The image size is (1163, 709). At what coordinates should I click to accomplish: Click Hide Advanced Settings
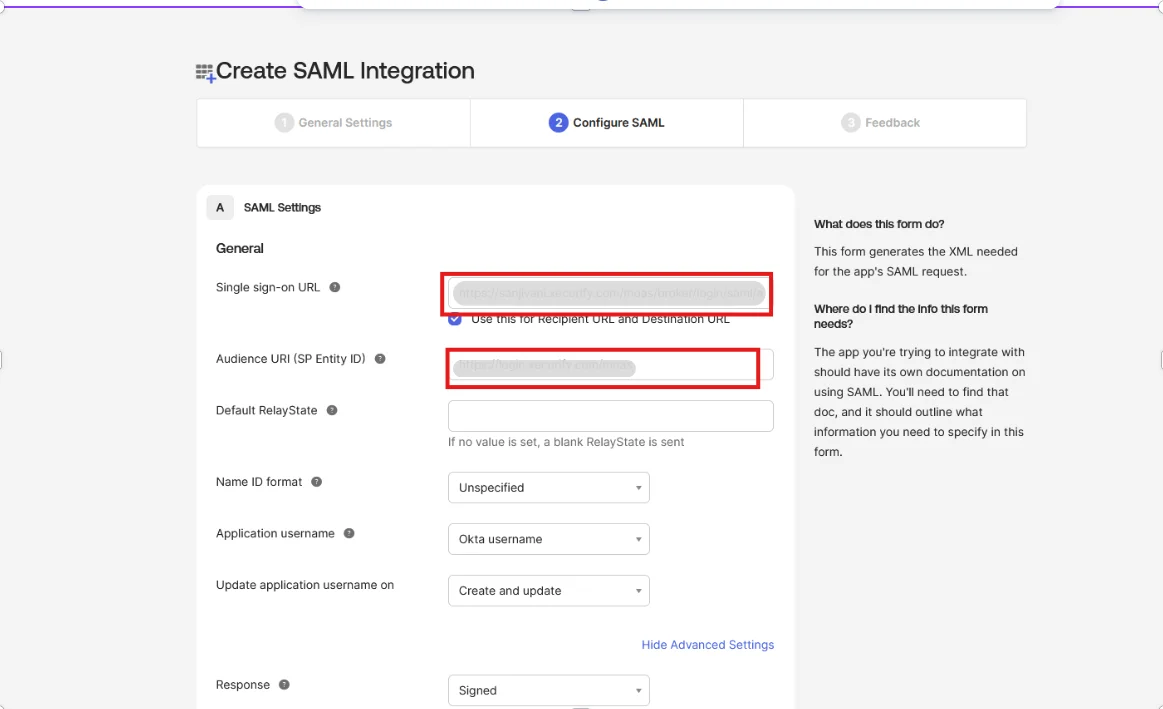point(707,644)
